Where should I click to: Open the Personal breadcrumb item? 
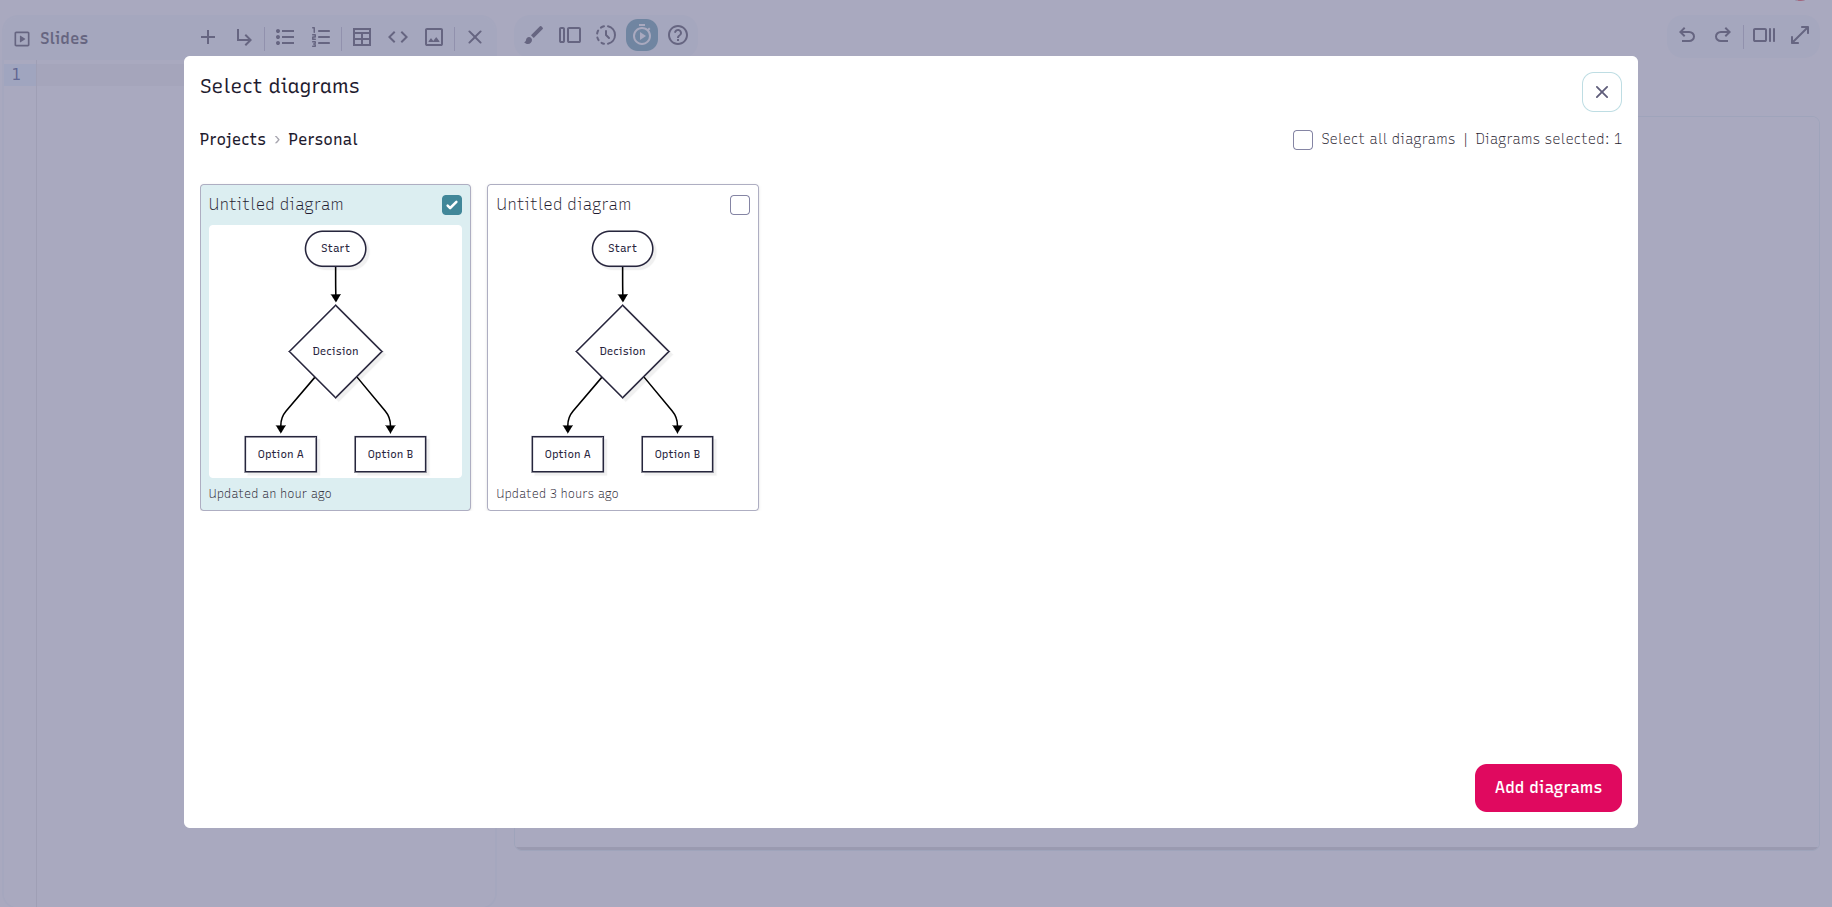[x=322, y=139]
